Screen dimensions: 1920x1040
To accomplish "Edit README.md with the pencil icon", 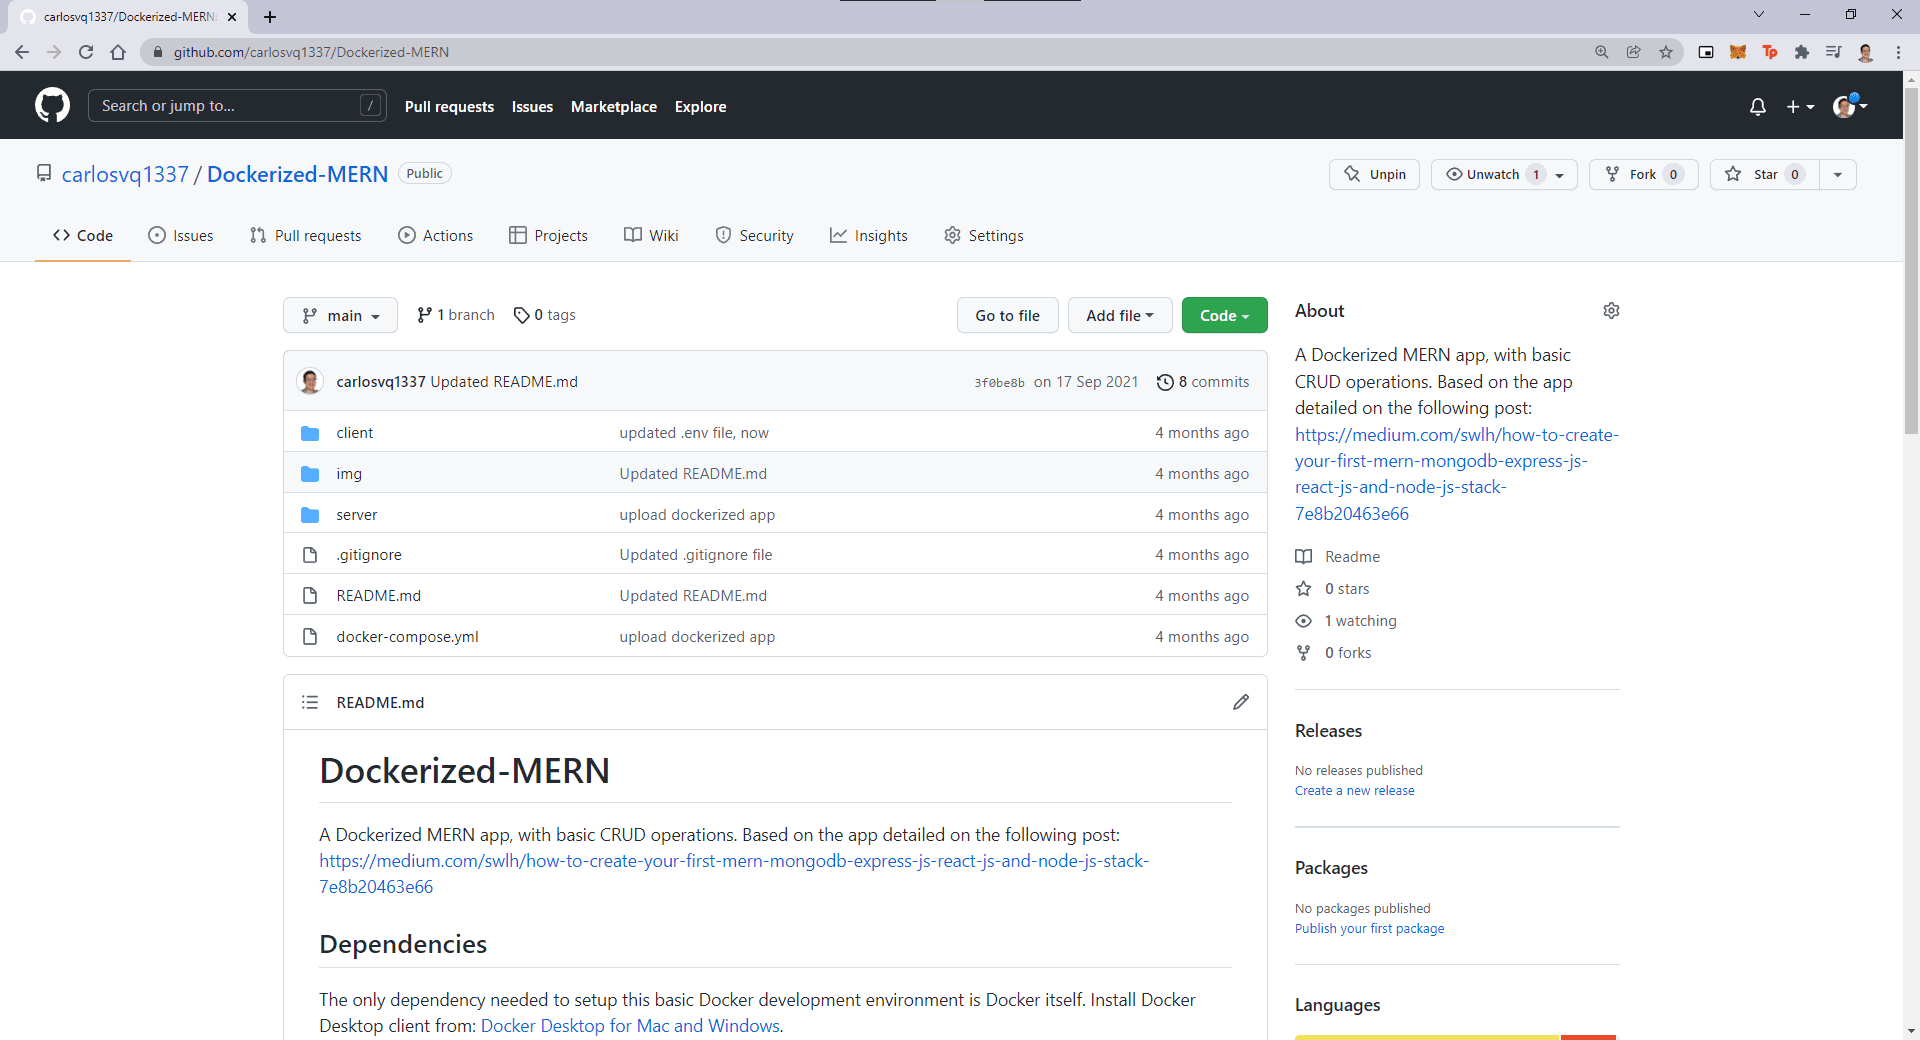I will tap(1241, 702).
